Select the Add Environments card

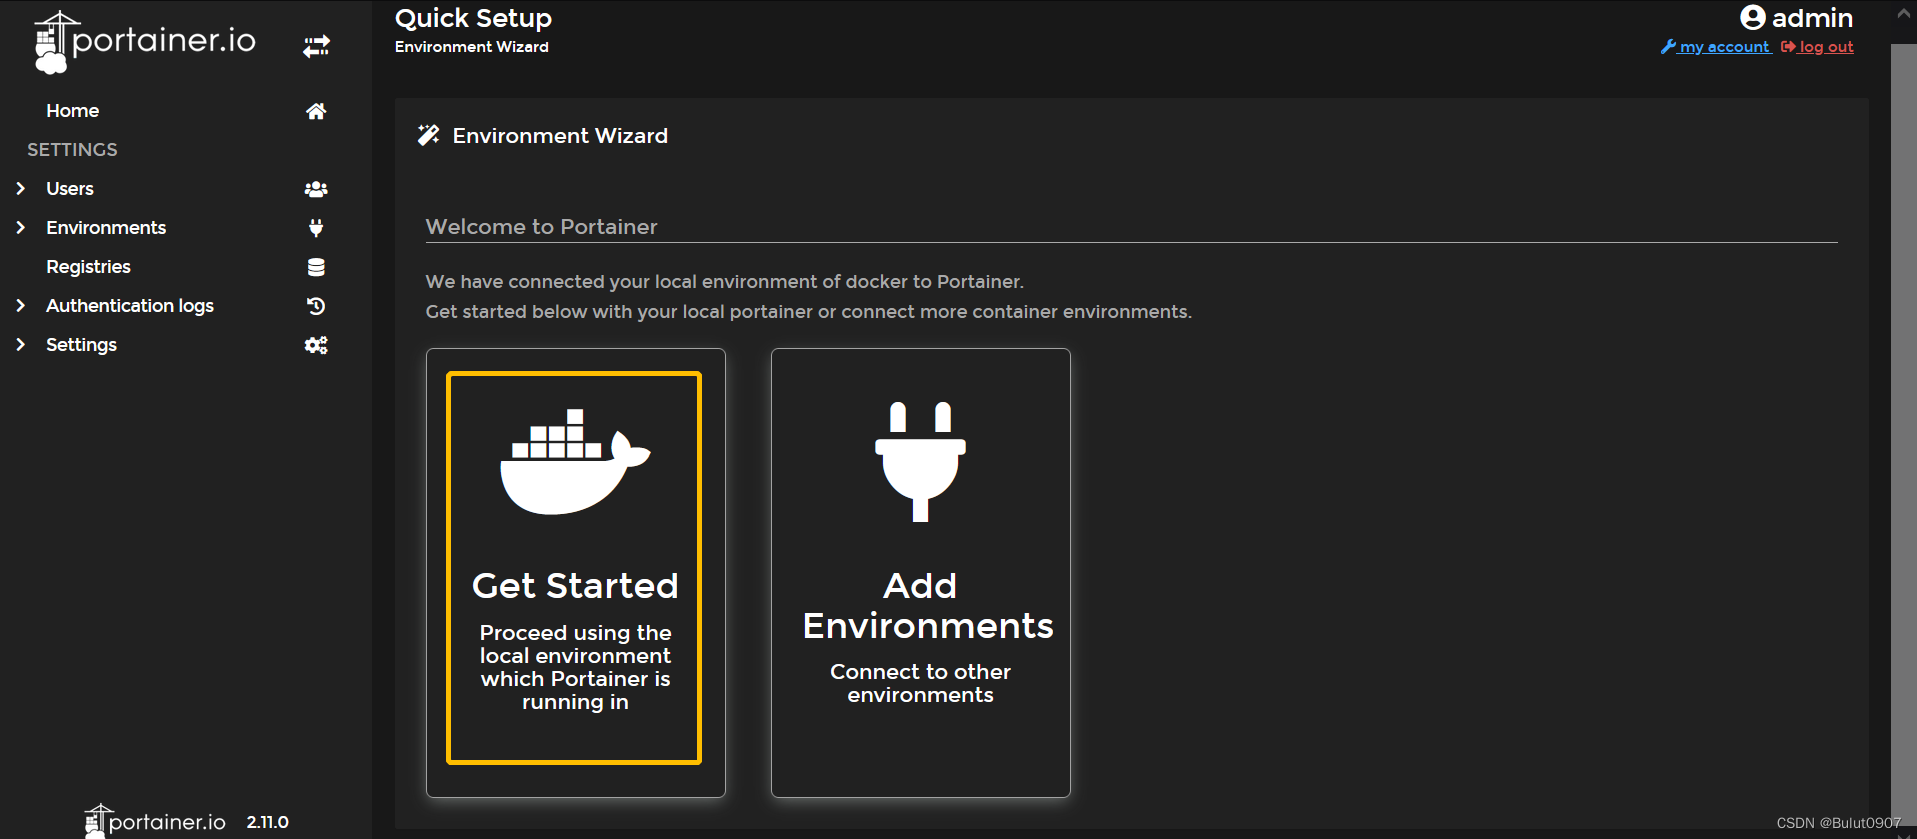tap(920, 572)
